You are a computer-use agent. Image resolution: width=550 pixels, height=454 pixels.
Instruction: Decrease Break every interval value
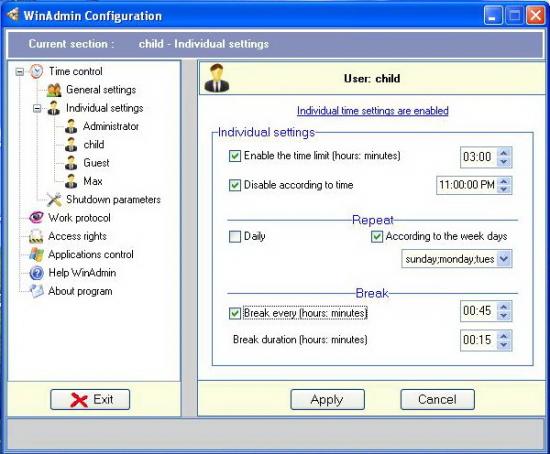tap(504, 315)
